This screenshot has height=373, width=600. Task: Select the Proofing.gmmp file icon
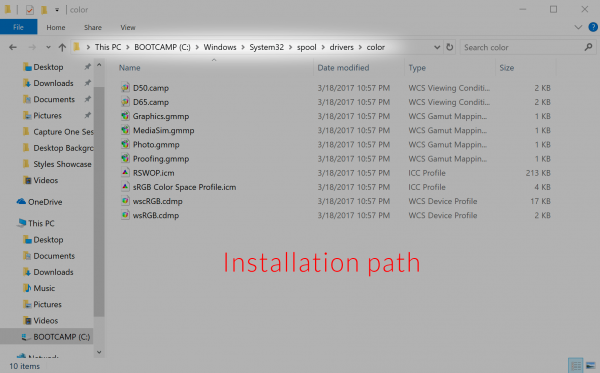click(x=125, y=158)
